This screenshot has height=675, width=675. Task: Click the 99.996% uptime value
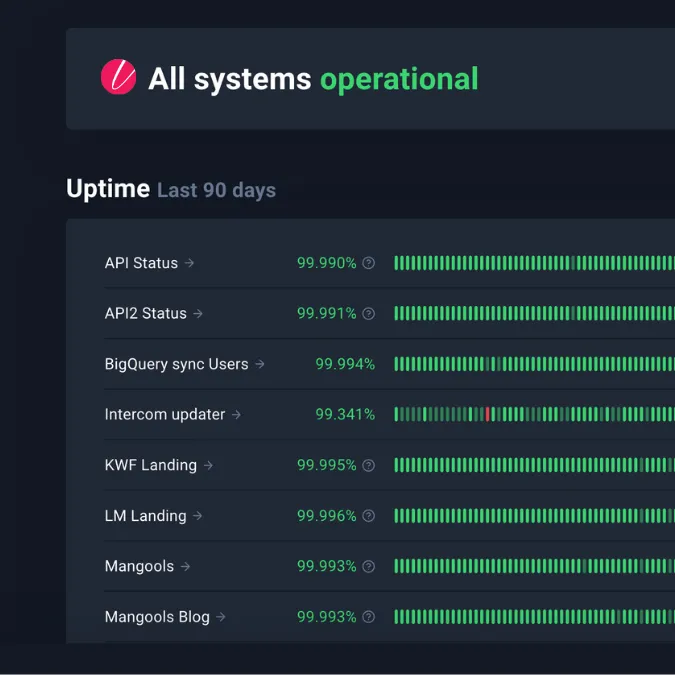coord(327,515)
